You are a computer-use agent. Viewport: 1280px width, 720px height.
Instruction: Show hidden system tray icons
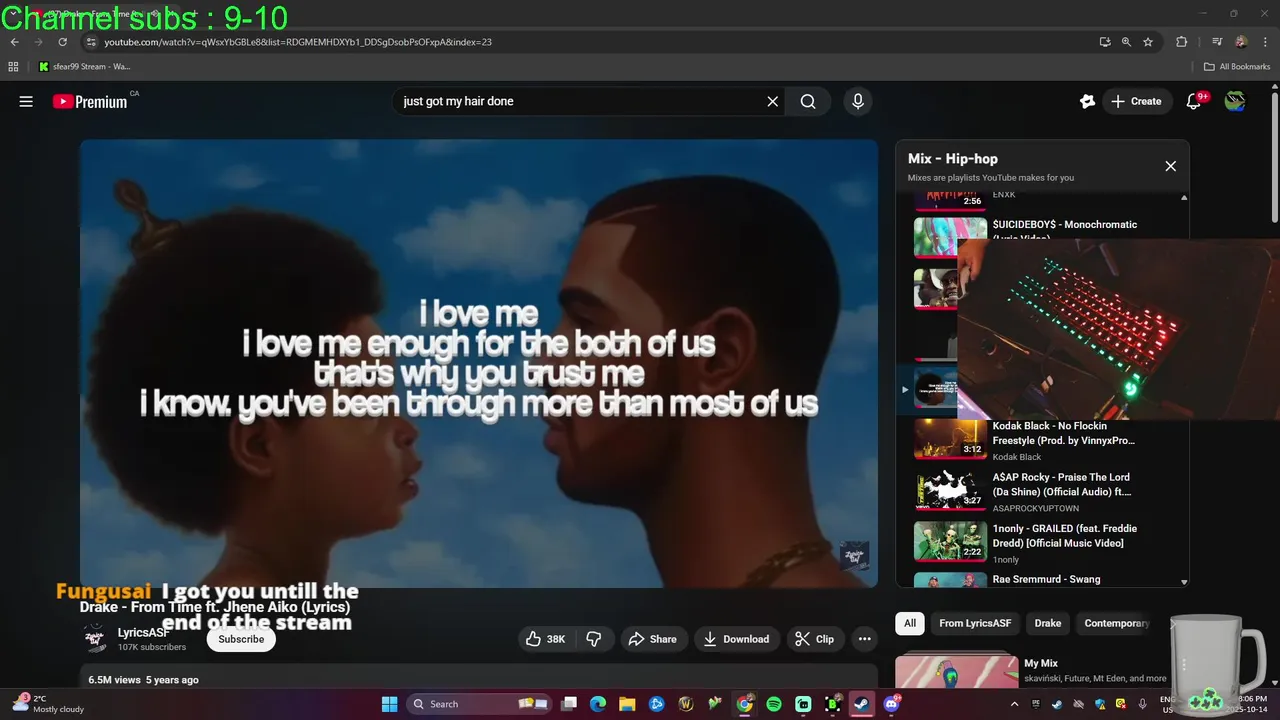point(1015,704)
